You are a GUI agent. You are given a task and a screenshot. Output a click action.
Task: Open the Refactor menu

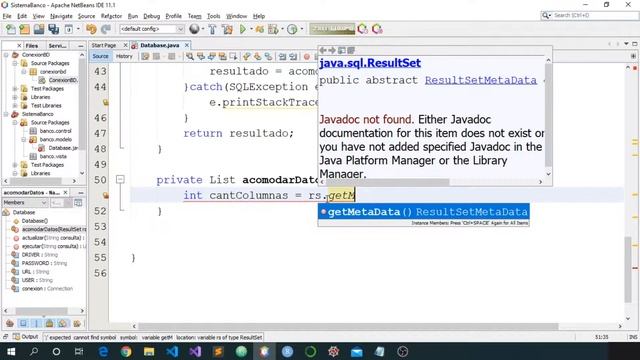tap(111, 16)
